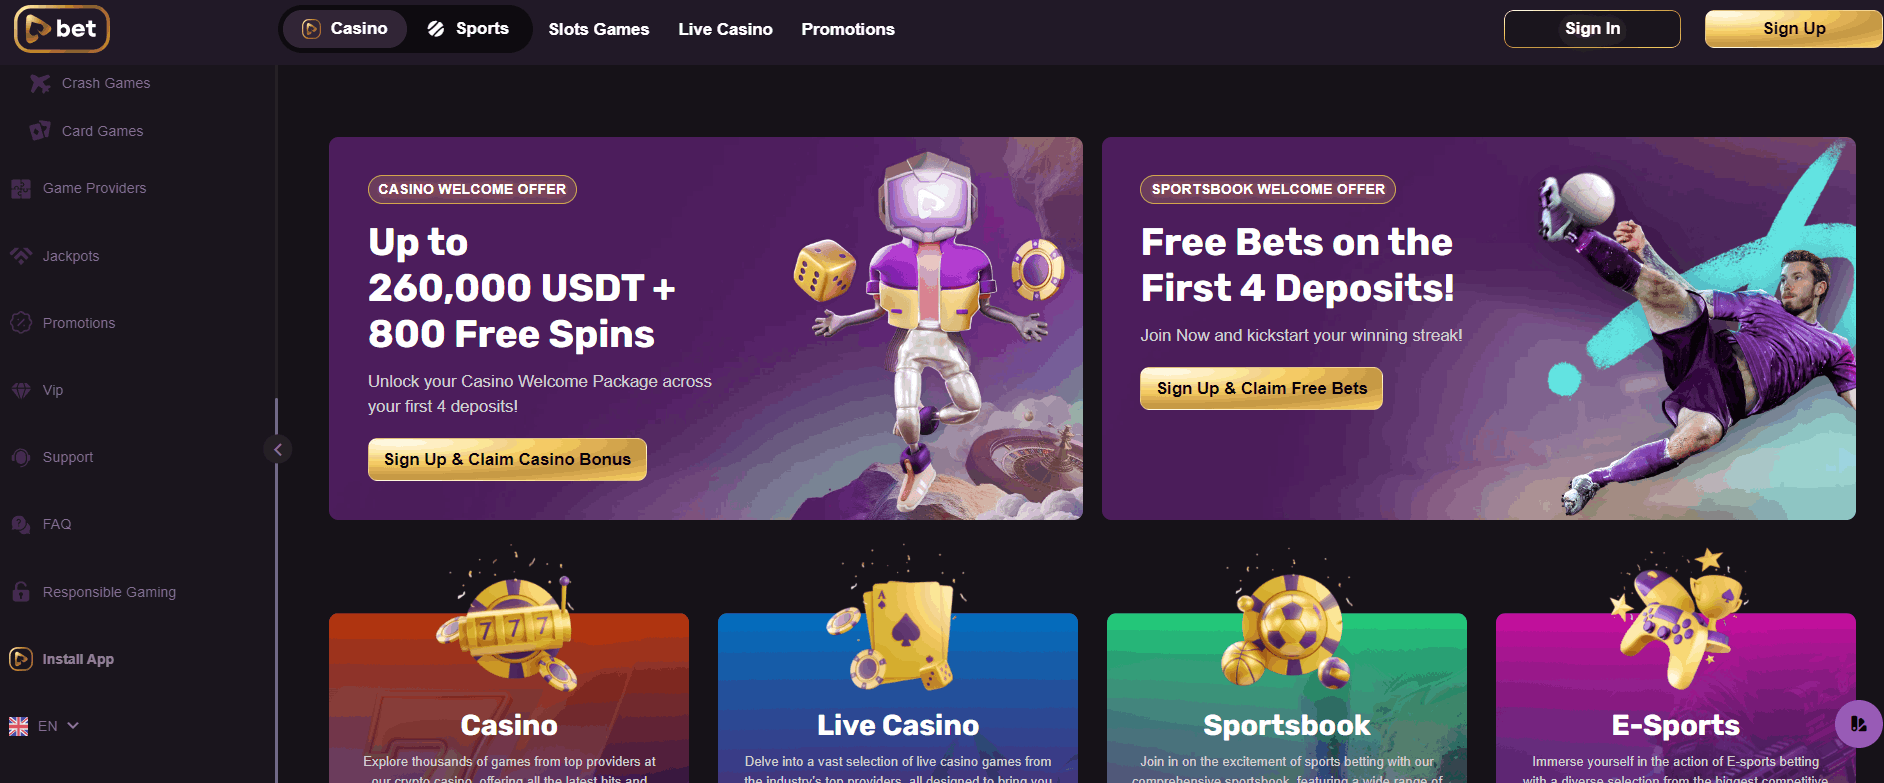The image size is (1884, 783).
Task: Collapse the sidebar with the chevron
Action: 278,449
